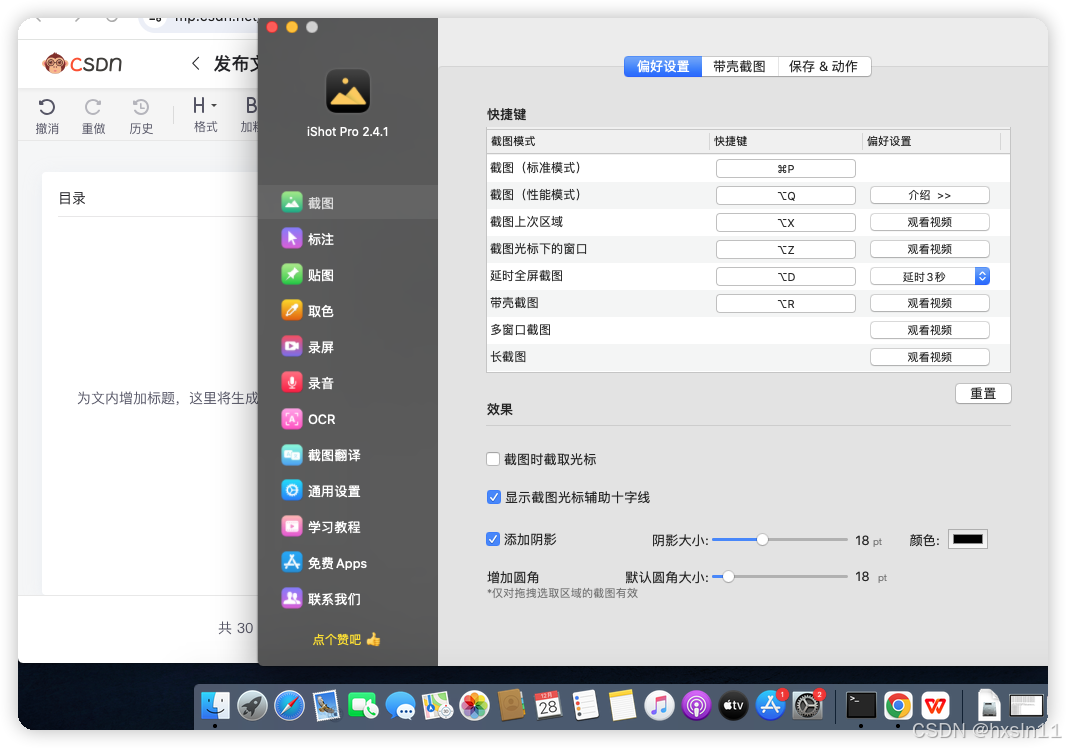The width and height of the screenshot is (1066, 748).
Task: Click the ⌥Z shortcut field
Action: tap(785, 249)
